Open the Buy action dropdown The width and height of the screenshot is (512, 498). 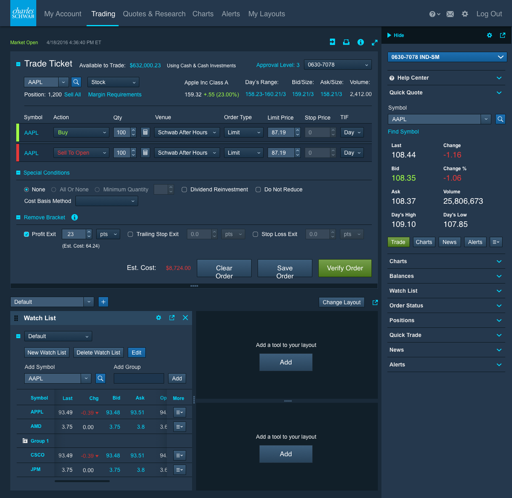tap(81, 132)
